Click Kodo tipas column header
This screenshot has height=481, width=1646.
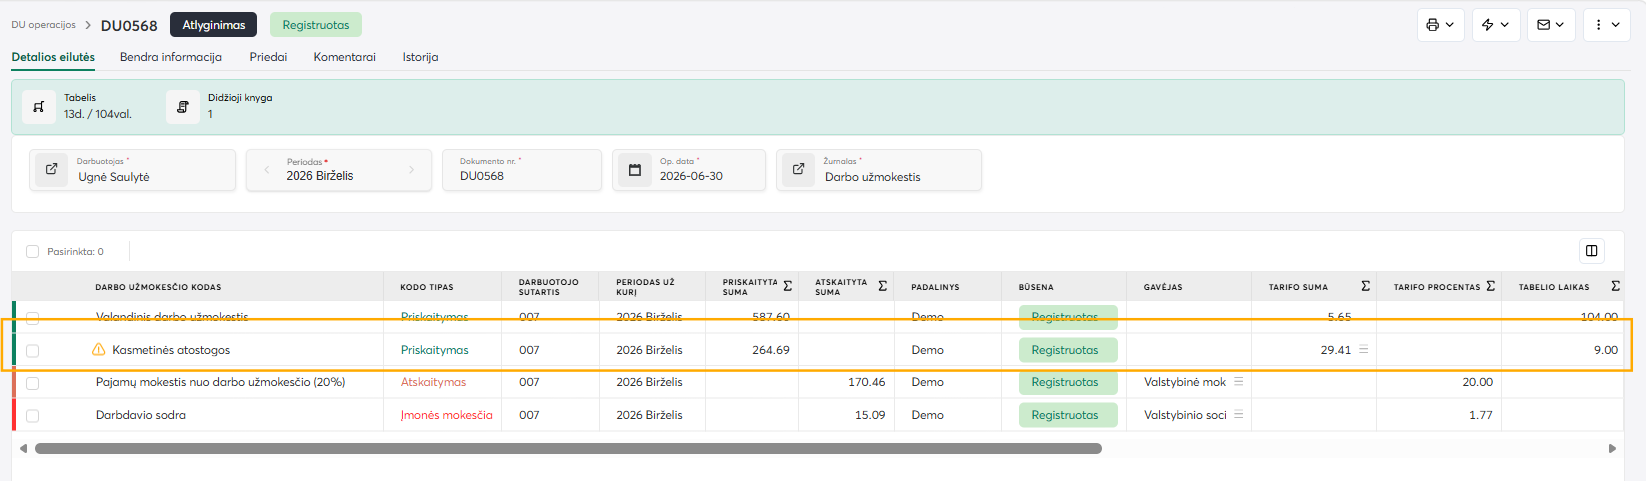tap(427, 287)
